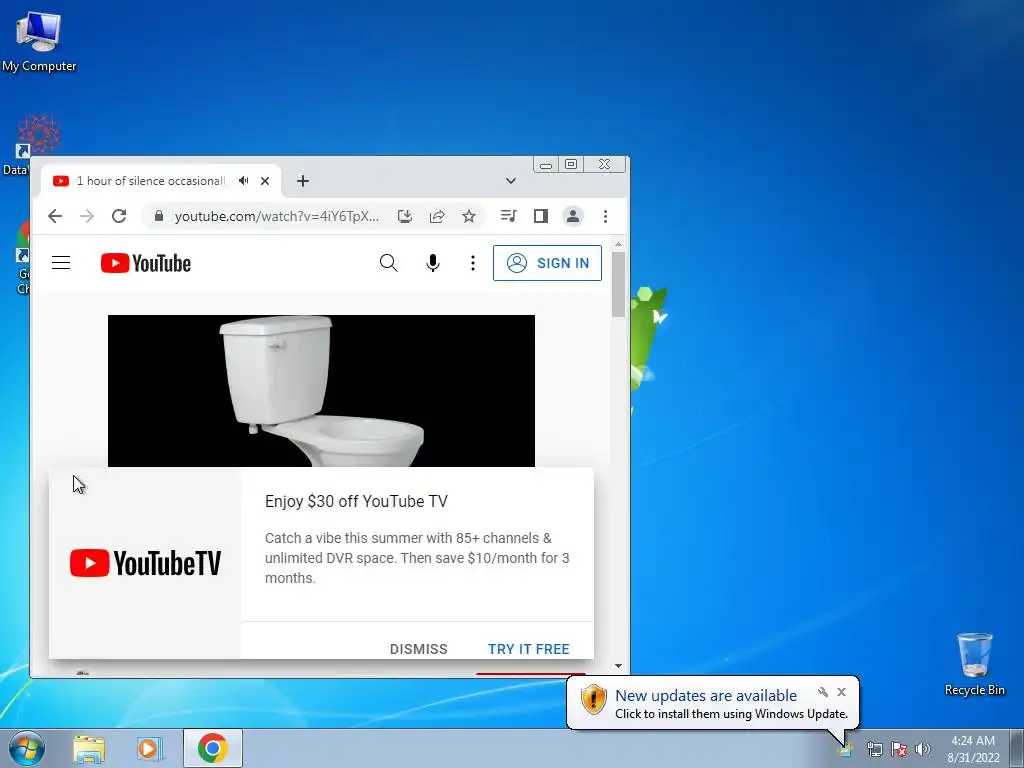The height and width of the screenshot is (768, 1024).
Task: Open the Windows Start menu
Action: (26, 748)
